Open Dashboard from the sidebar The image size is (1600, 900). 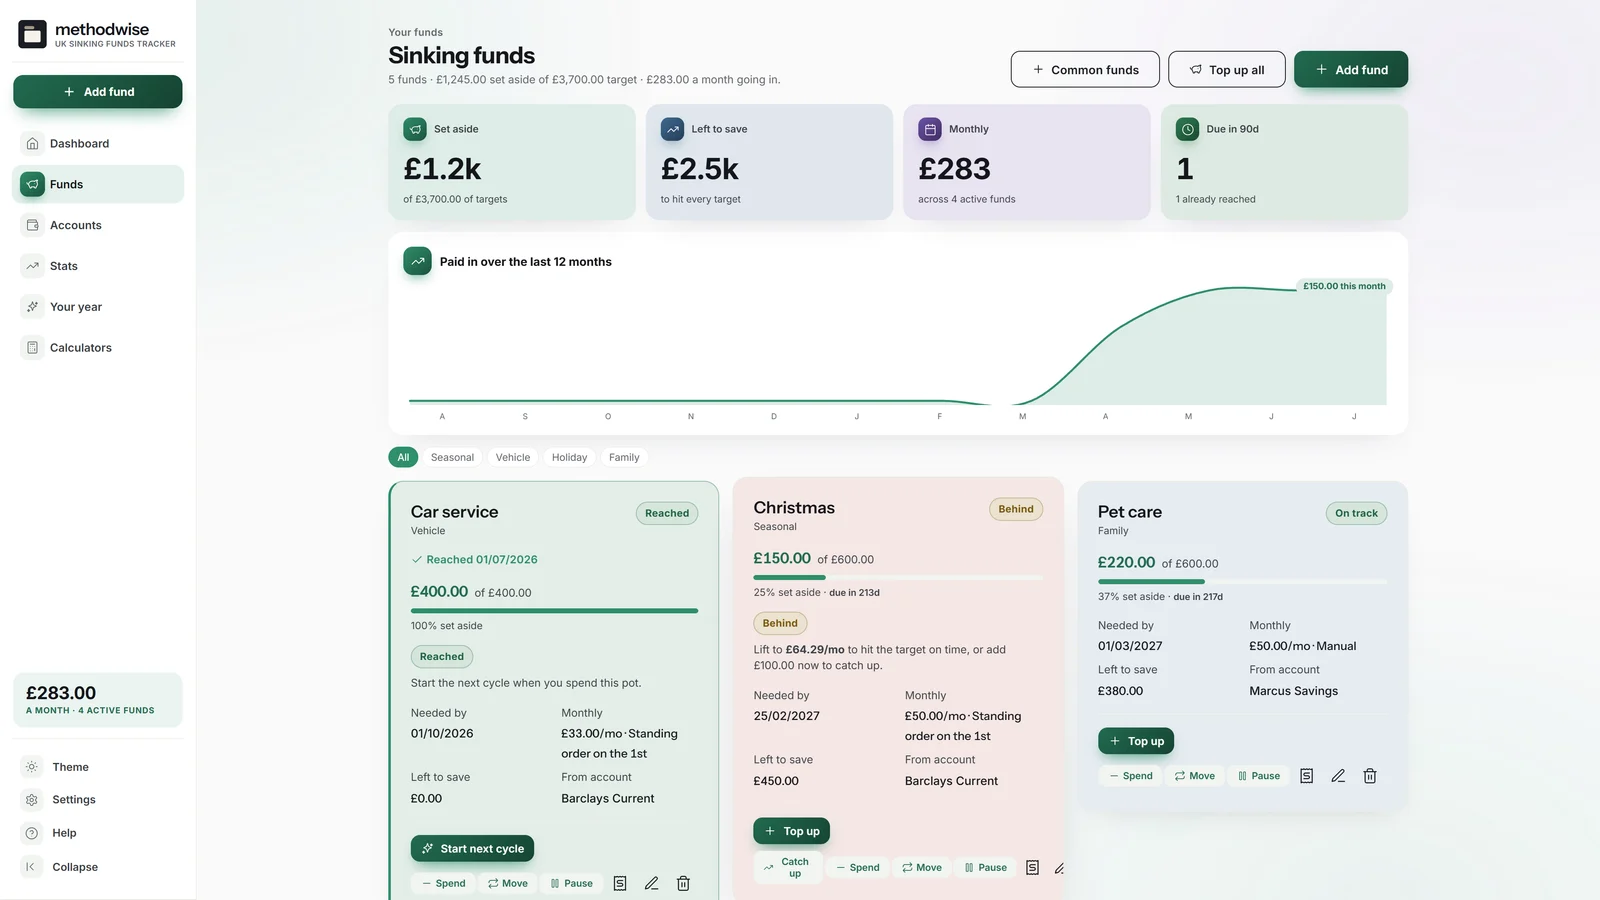tap(98, 143)
